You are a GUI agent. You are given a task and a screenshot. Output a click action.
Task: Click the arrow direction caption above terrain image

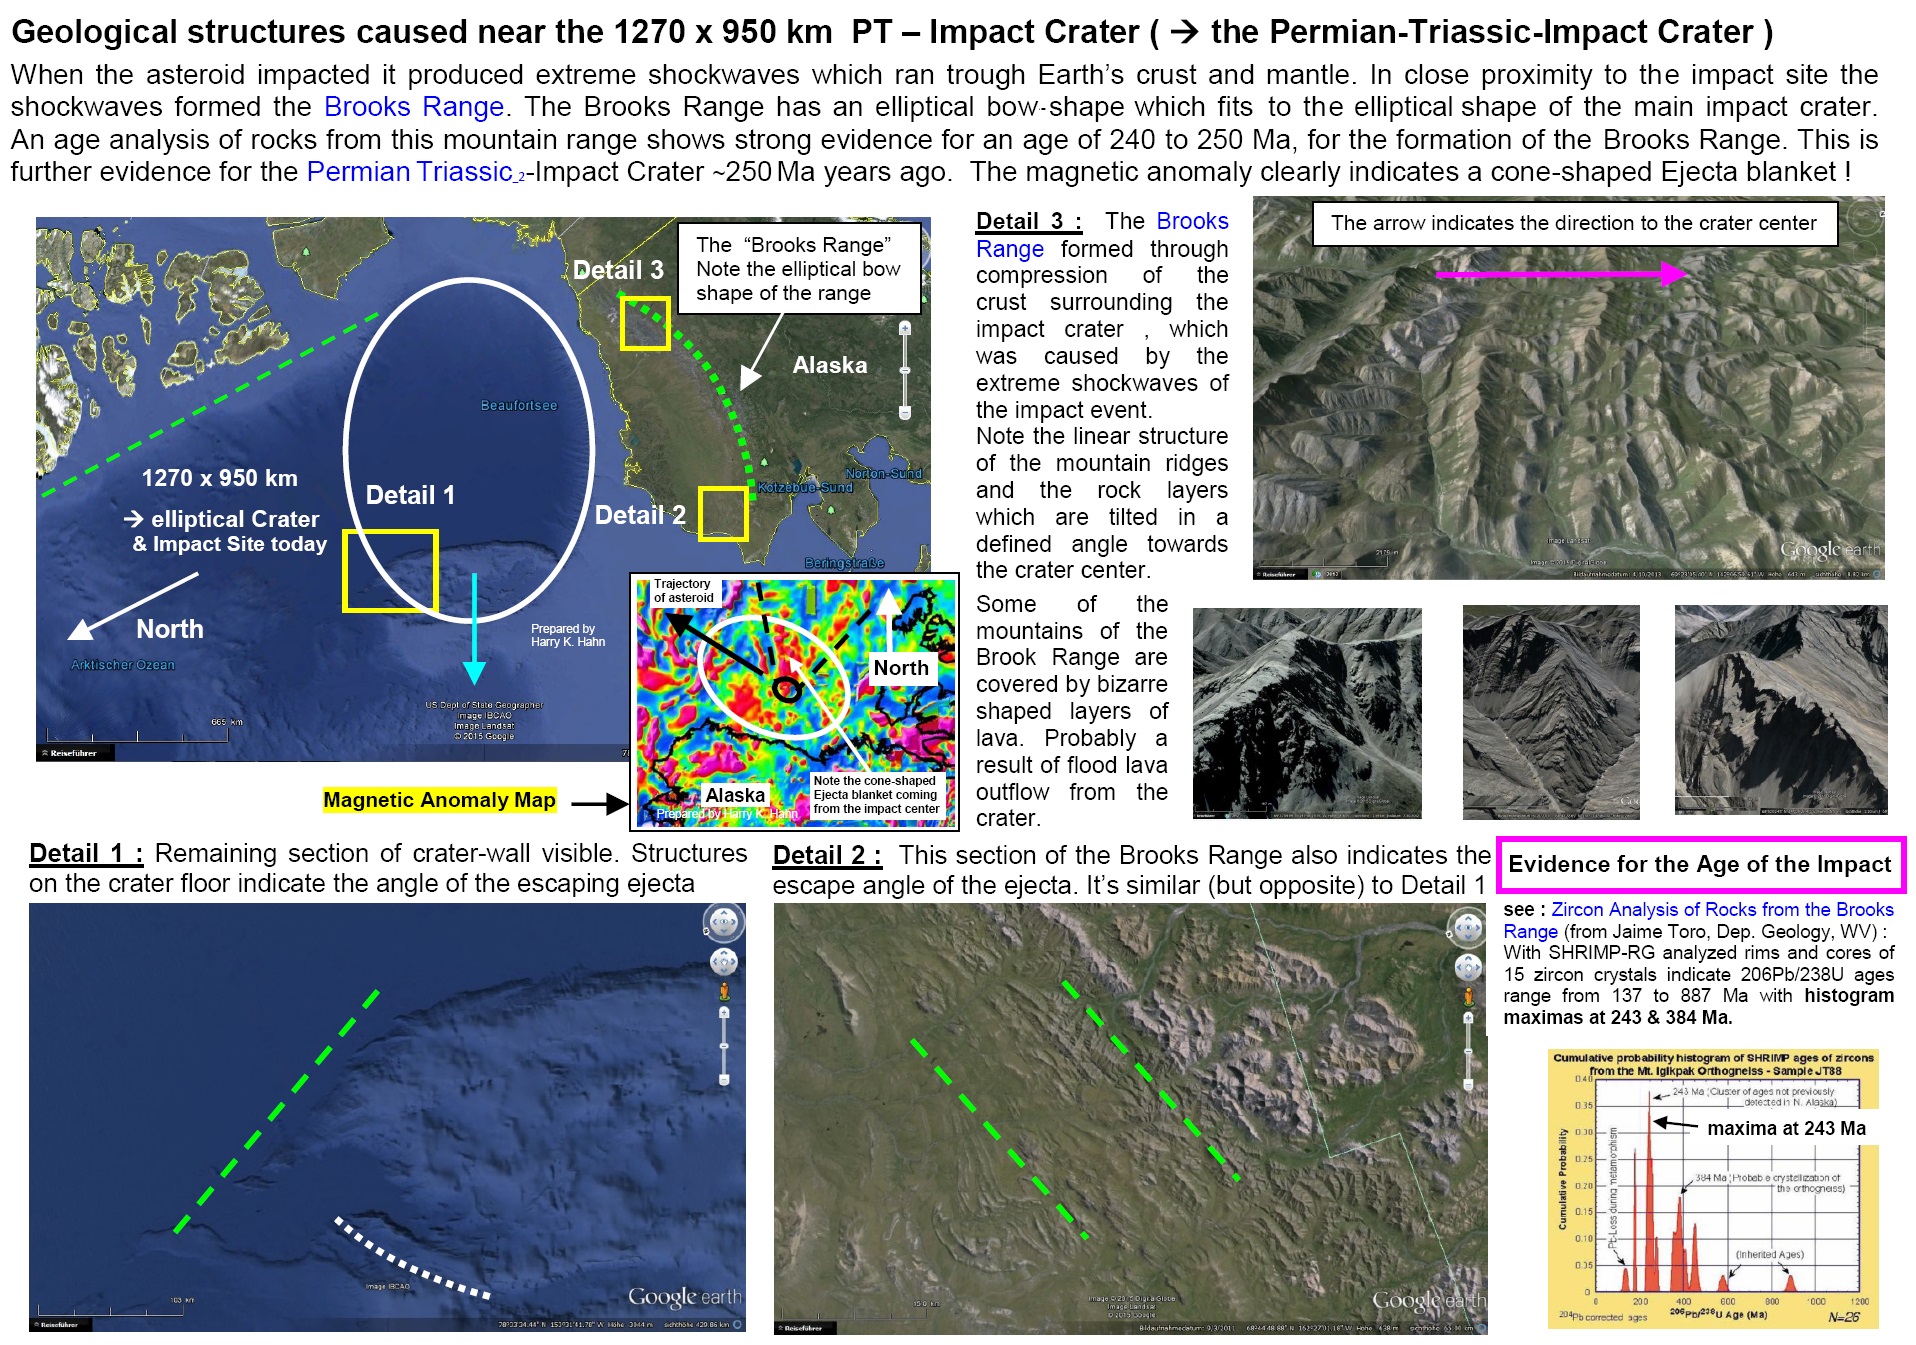pos(1574,223)
